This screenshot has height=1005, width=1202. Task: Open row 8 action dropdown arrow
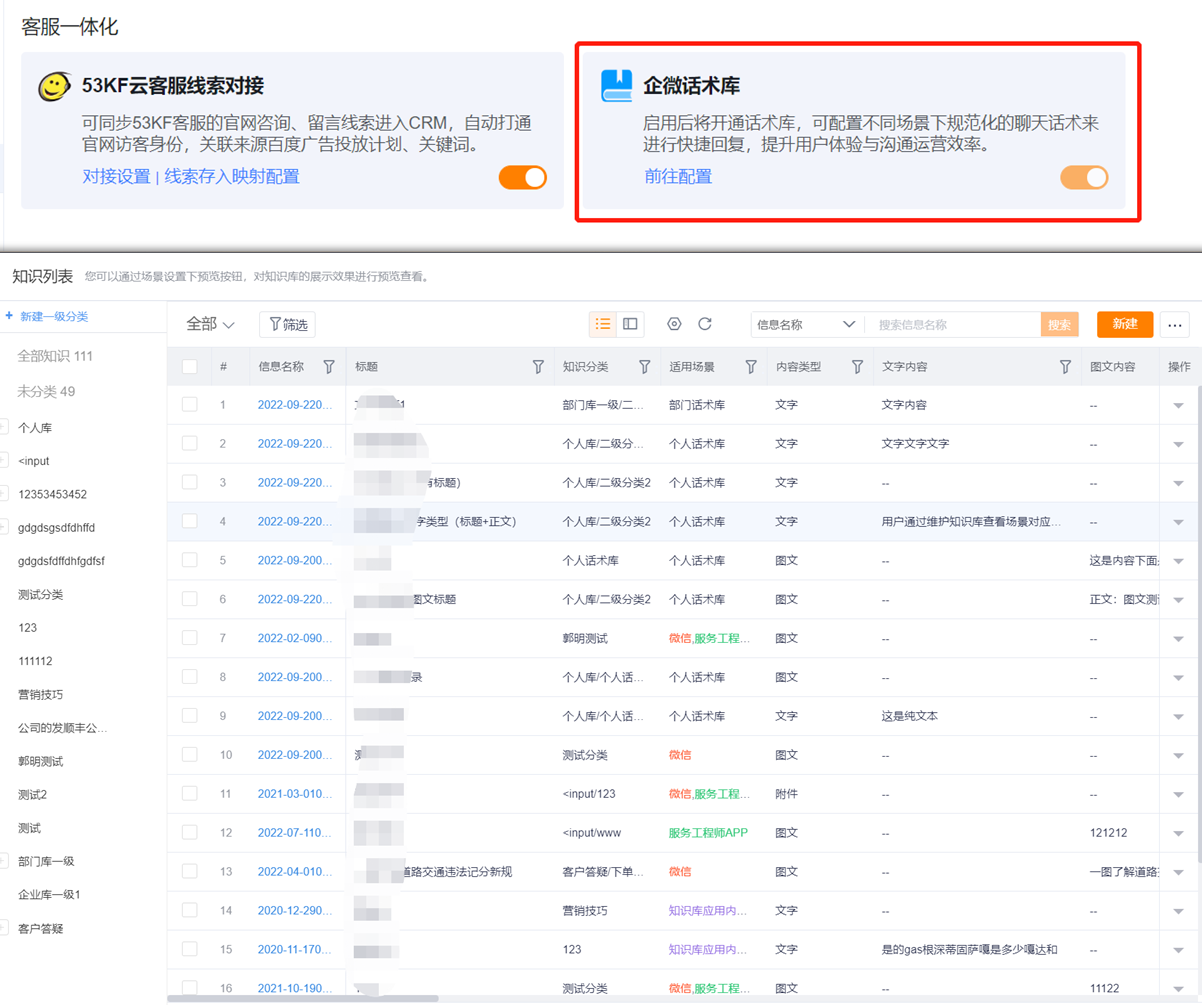coord(1178,678)
